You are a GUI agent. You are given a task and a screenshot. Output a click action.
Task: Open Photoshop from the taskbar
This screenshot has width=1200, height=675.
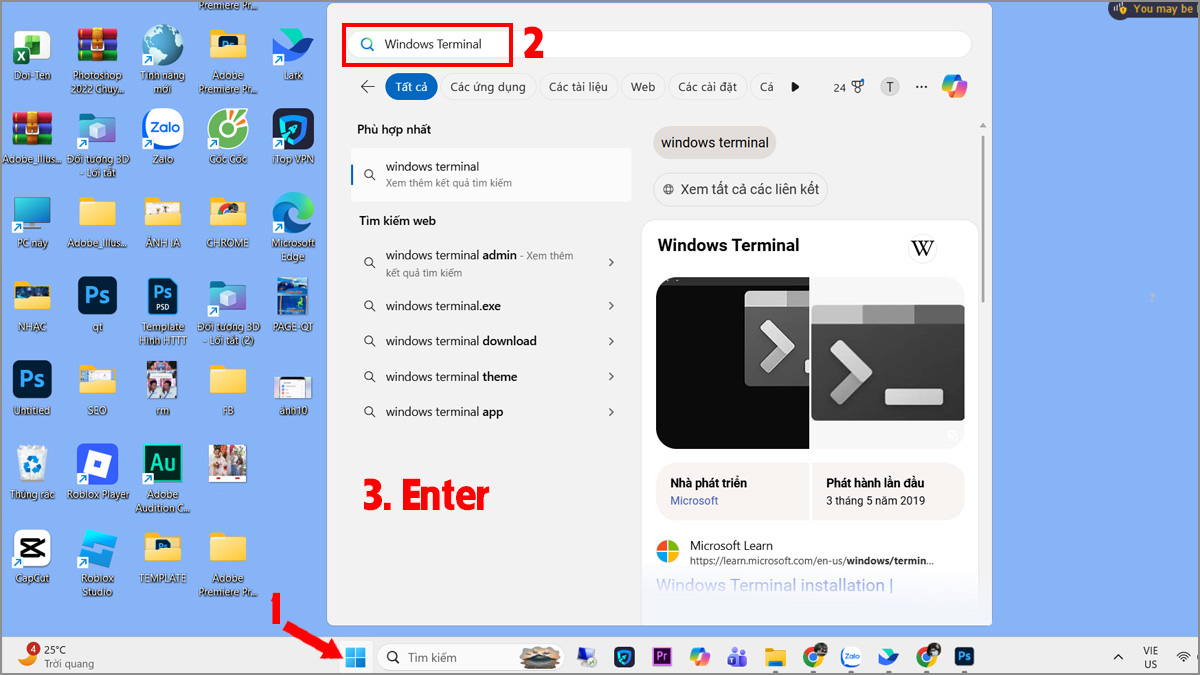963,657
